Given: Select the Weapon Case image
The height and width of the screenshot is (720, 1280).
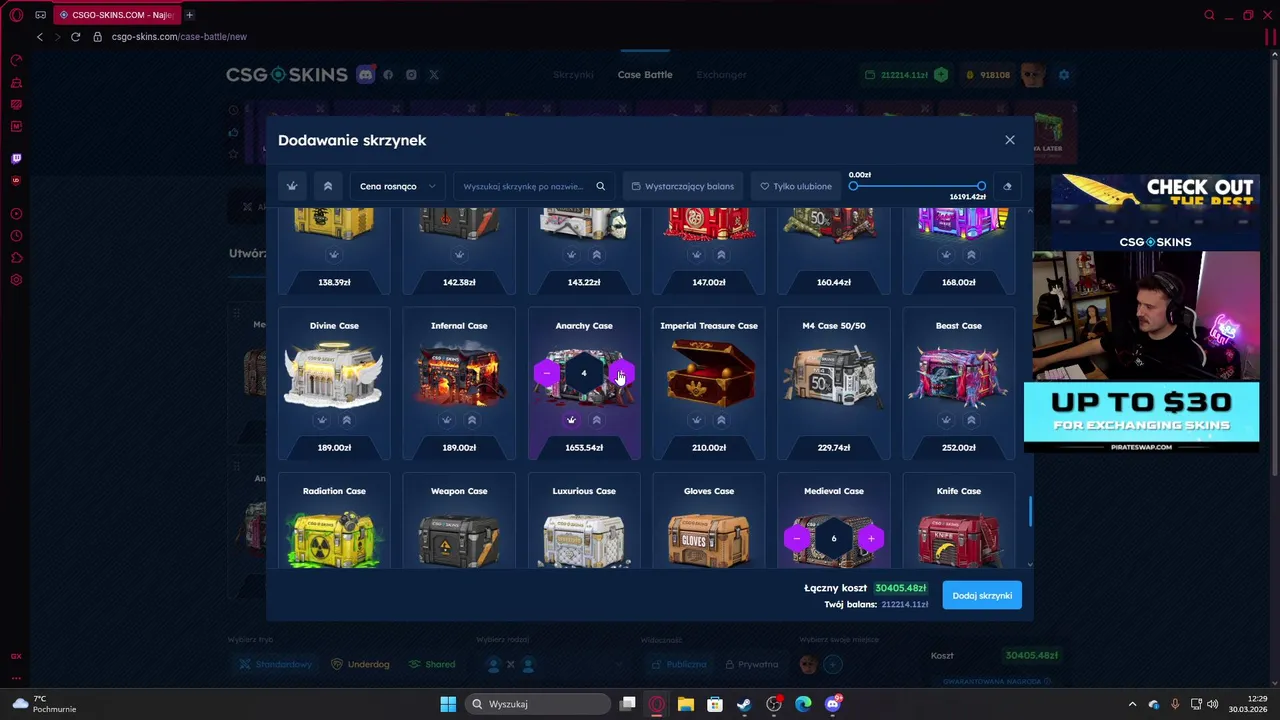Looking at the screenshot, I should pyautogui.click(x=459, y=540).
